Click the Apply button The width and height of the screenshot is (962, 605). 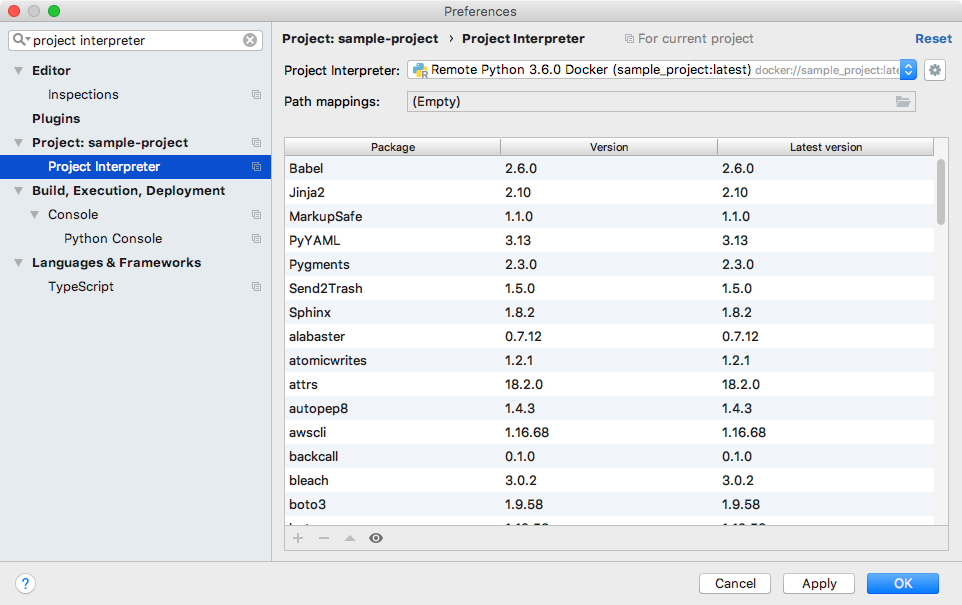[819, 584]
